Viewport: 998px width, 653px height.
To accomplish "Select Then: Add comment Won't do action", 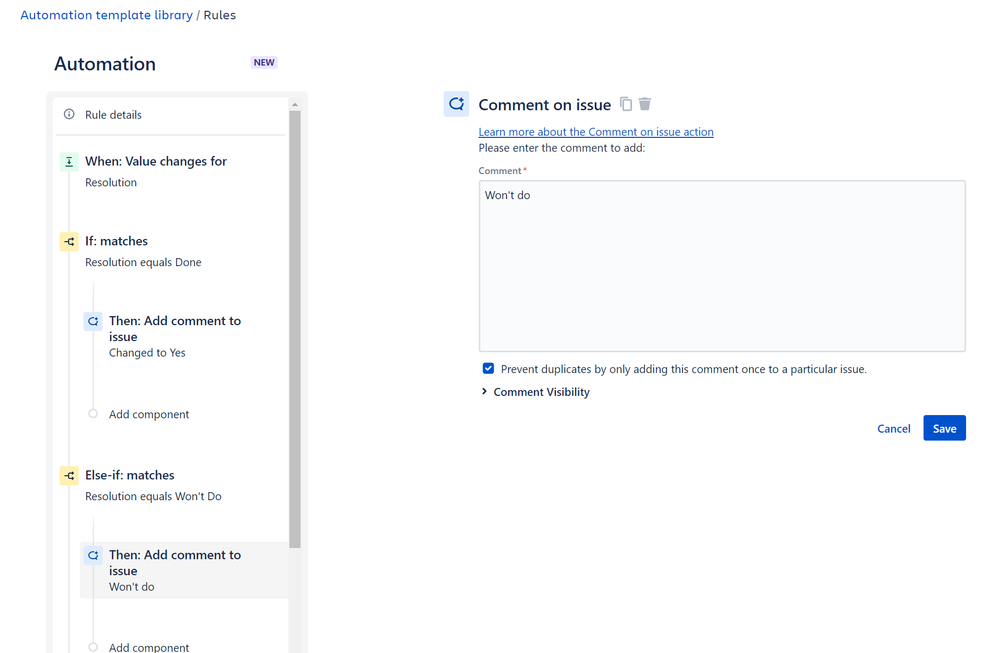I will pos(184,570).
